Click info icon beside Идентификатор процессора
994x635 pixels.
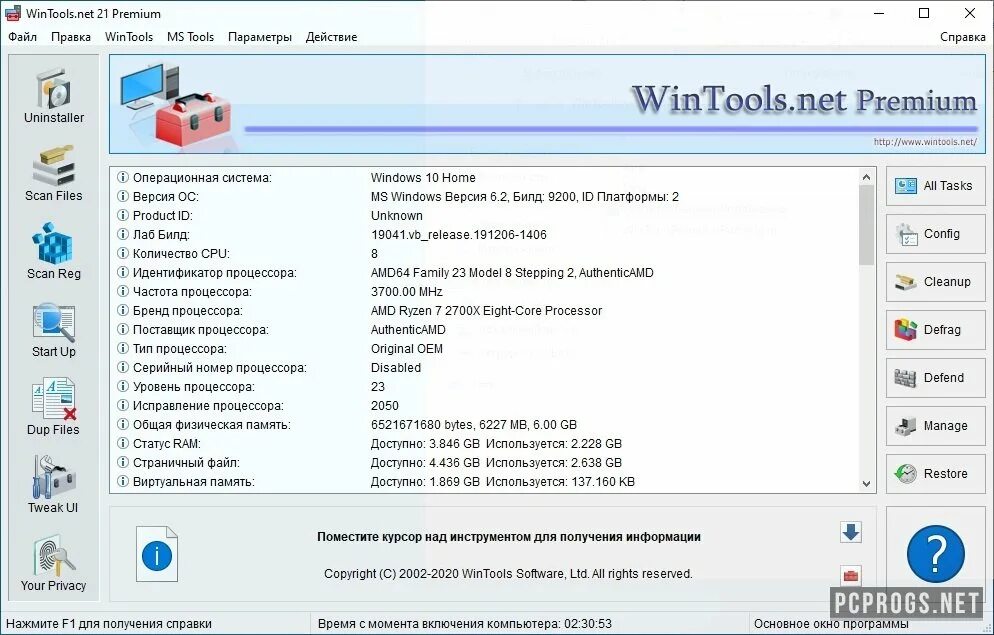[123, 273]
